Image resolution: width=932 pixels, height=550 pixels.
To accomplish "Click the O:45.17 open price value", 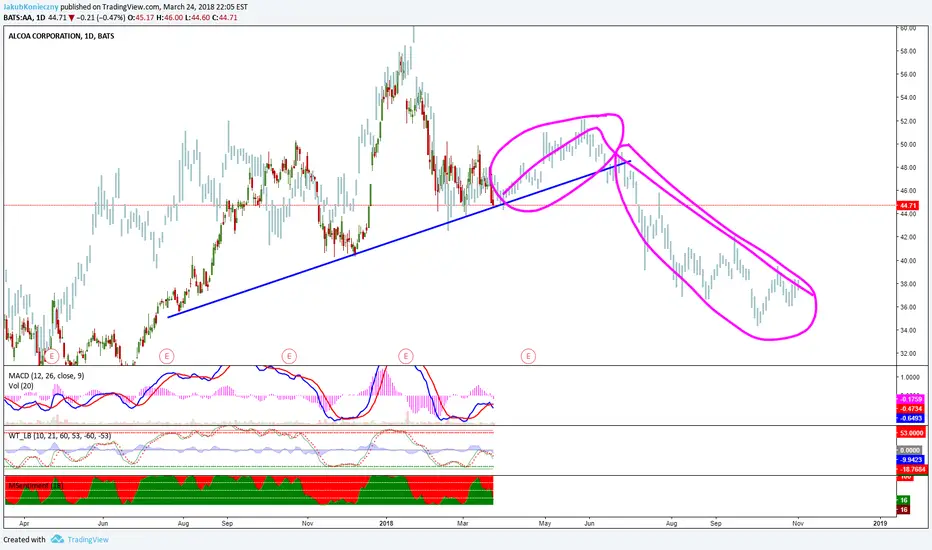I will (x=141, y=18).
